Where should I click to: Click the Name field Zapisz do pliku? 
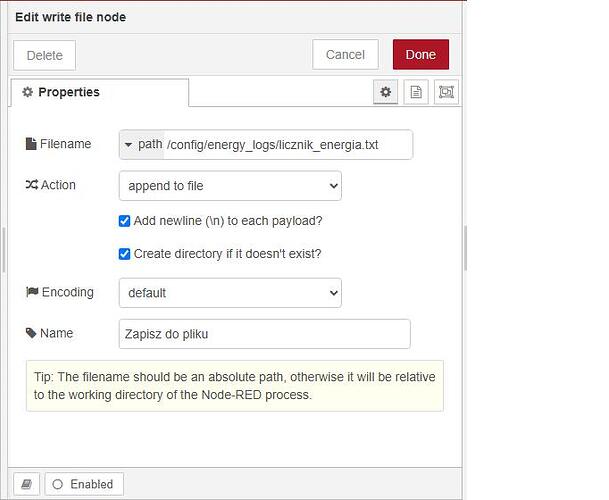coord(264,334)
